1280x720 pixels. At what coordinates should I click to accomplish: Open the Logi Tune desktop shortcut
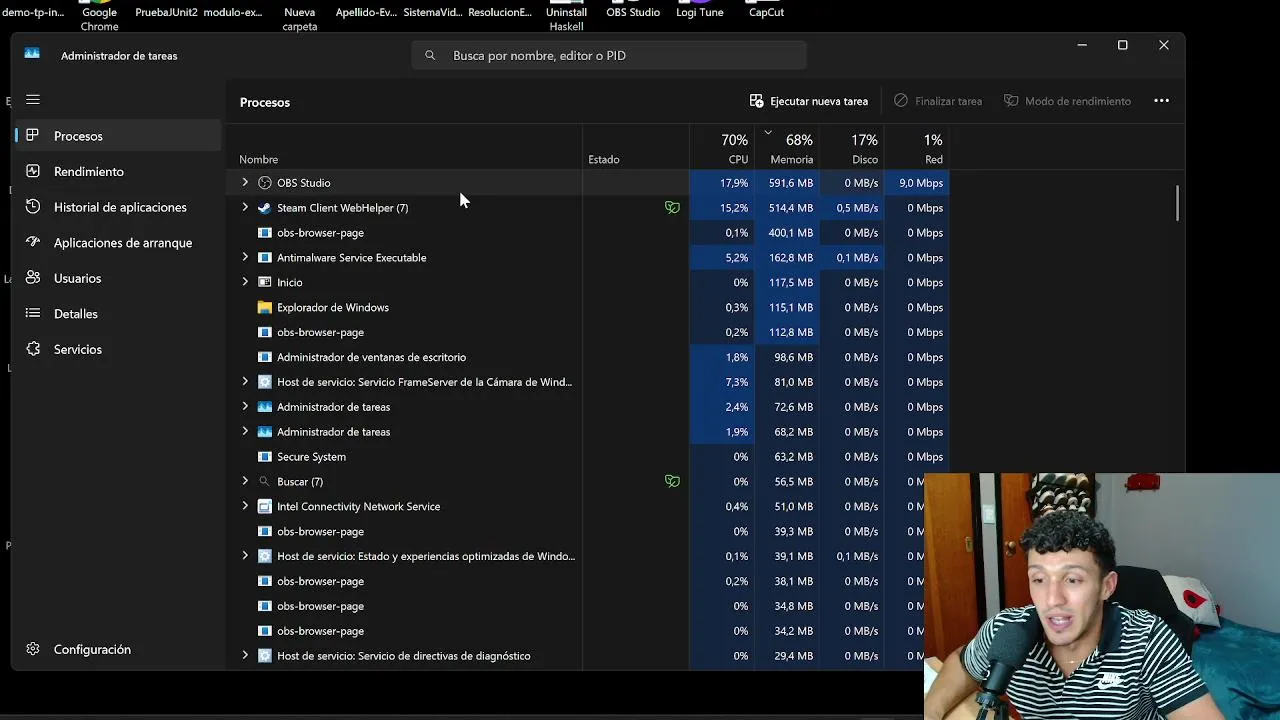[x=699, y=10]
